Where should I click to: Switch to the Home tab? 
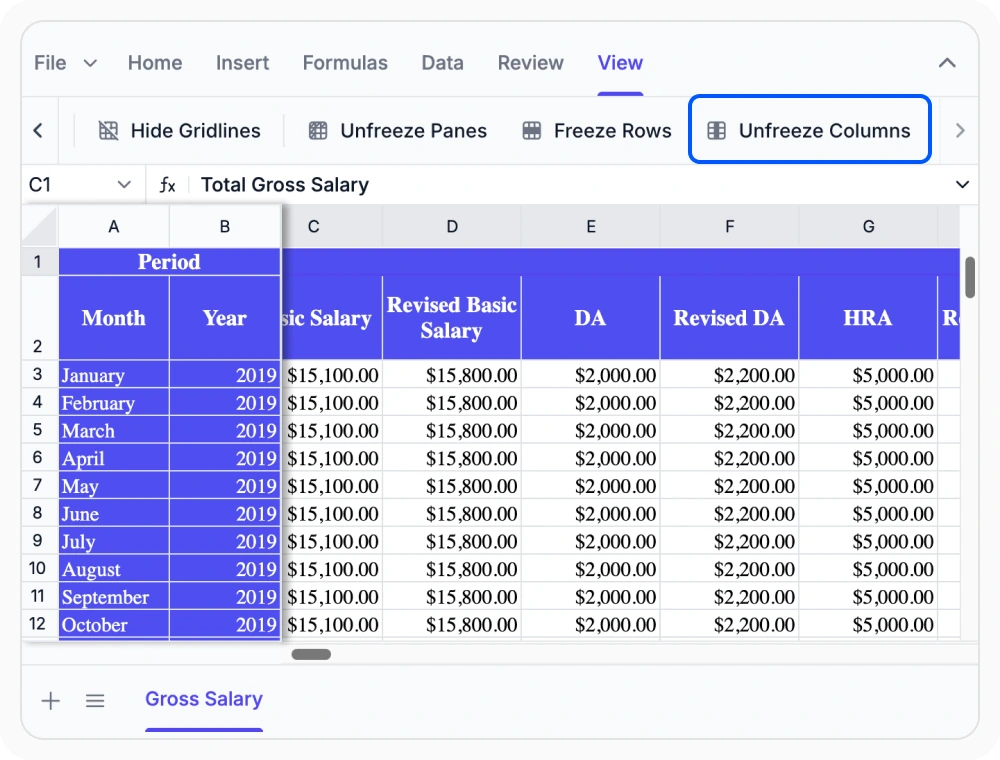(x=155, y=63)
